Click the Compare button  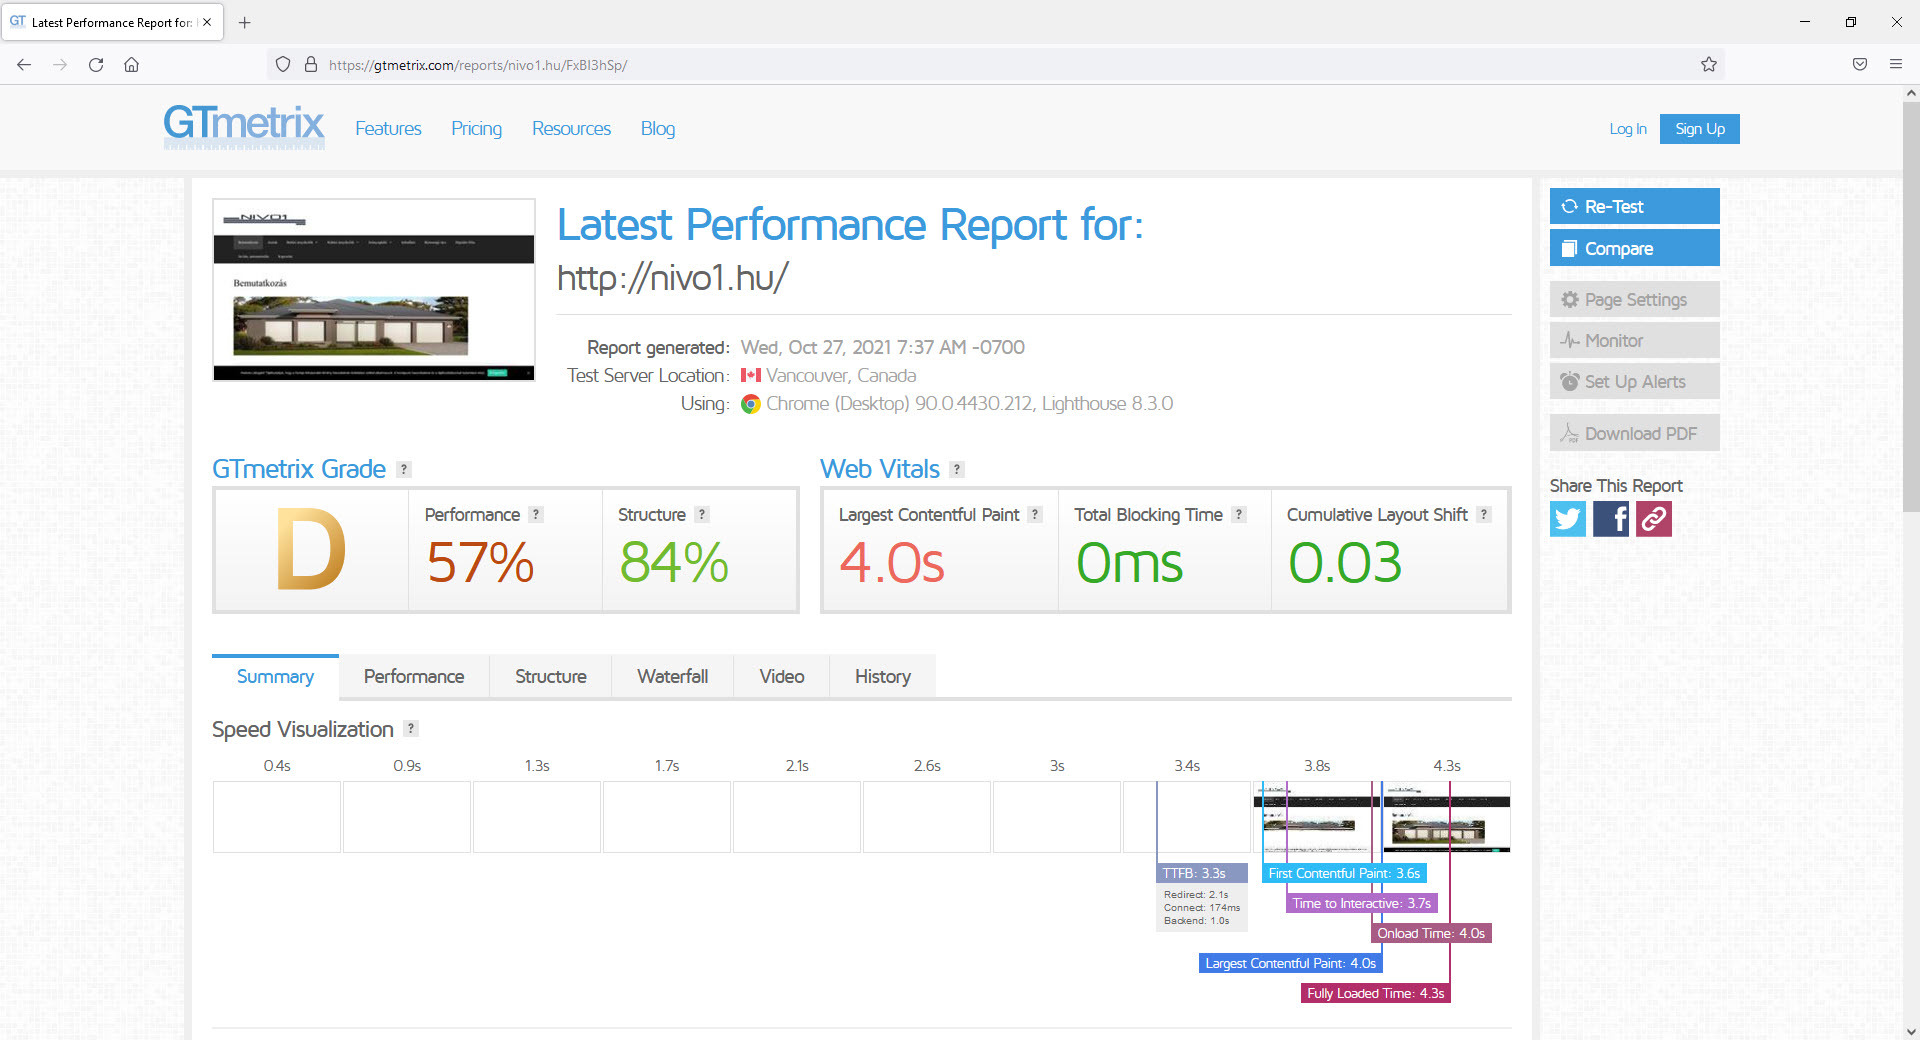(1634, 248)
